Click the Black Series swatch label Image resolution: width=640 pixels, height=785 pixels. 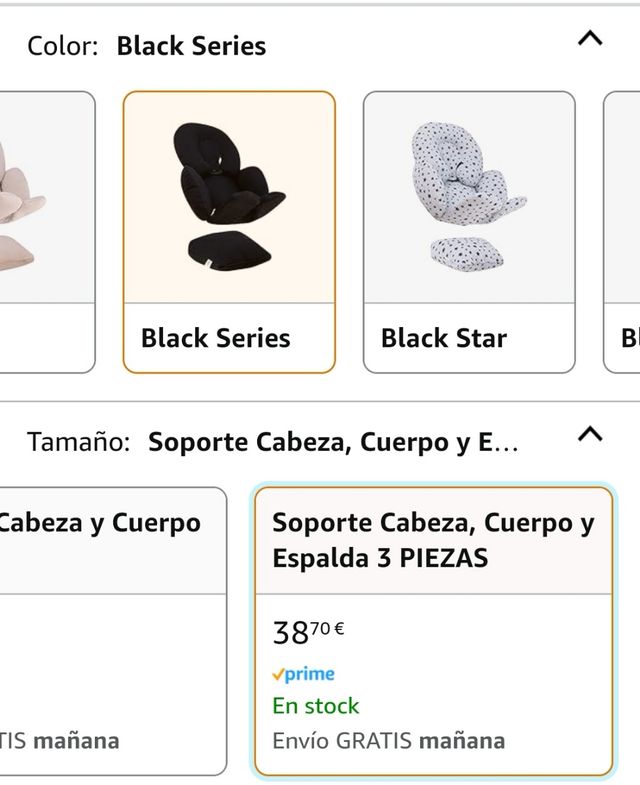[215, 338]
